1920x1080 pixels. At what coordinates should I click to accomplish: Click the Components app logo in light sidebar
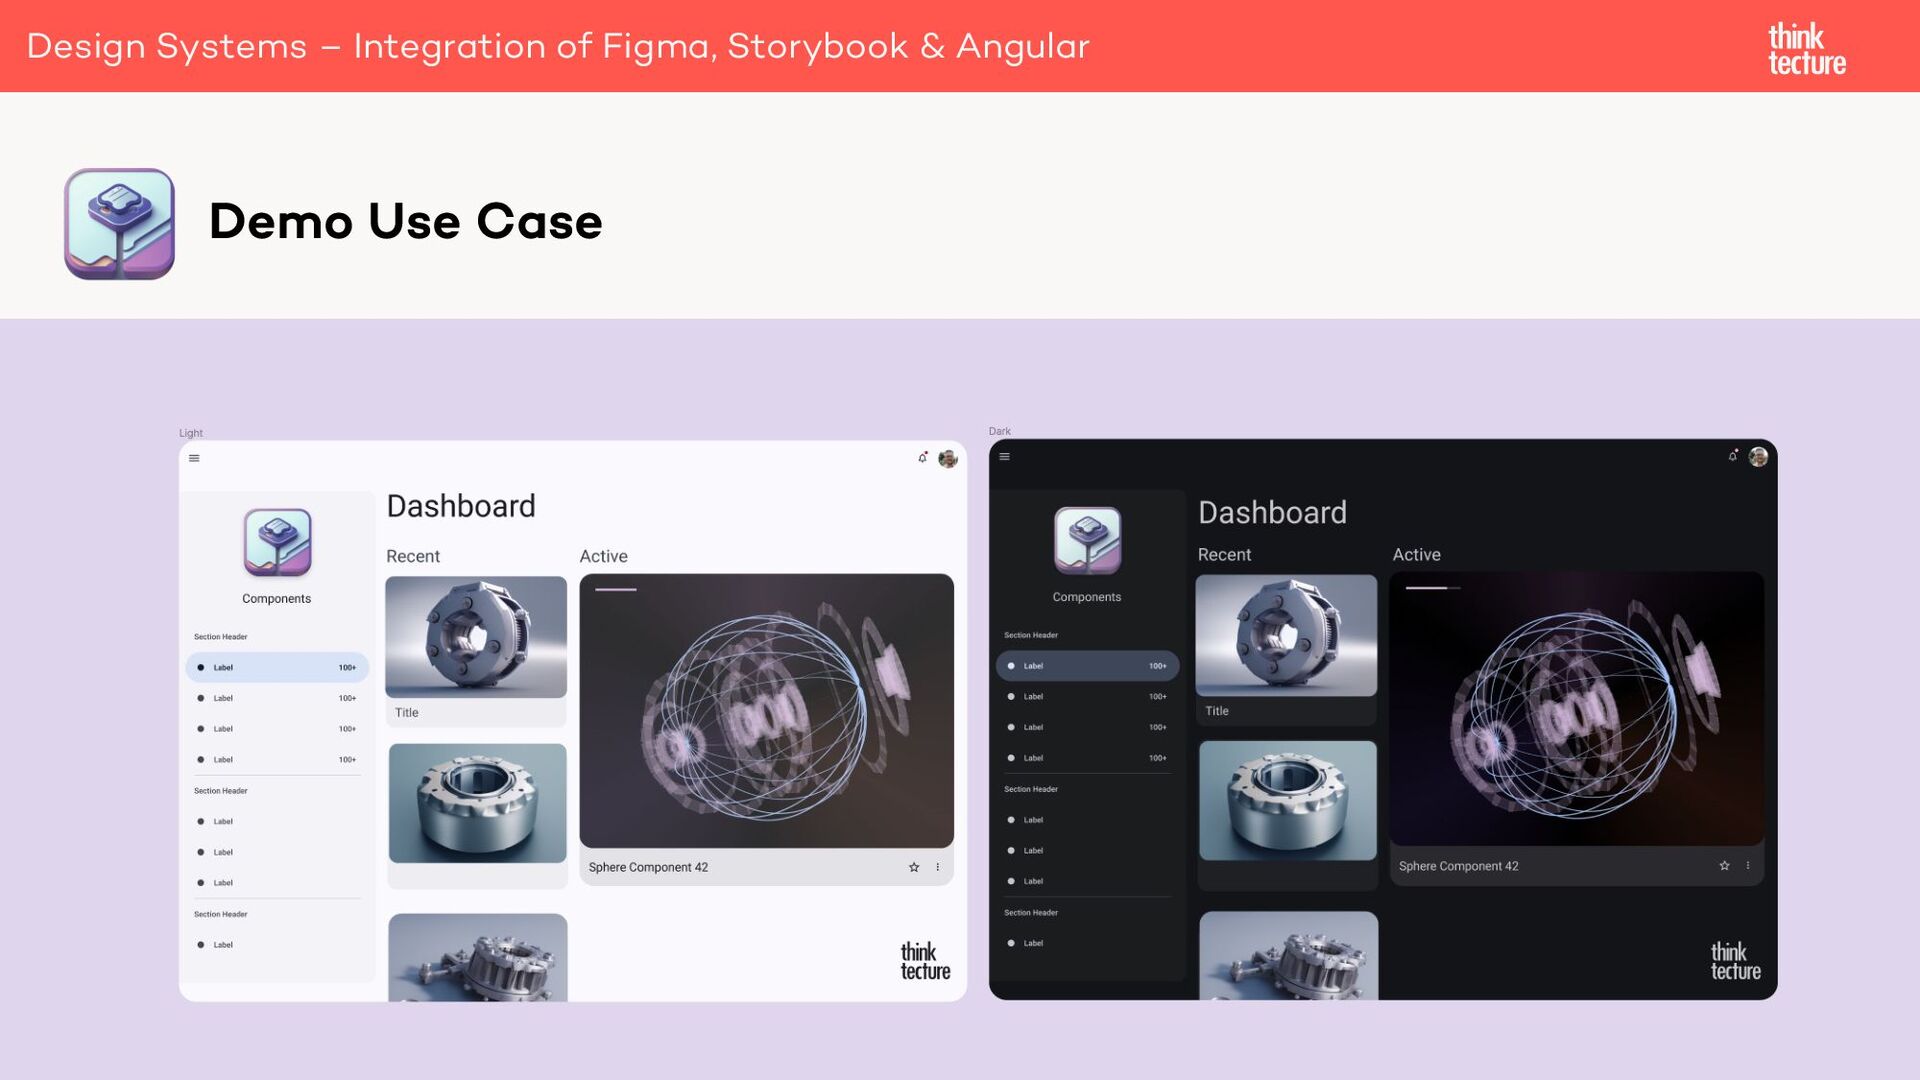coord(277,544)
